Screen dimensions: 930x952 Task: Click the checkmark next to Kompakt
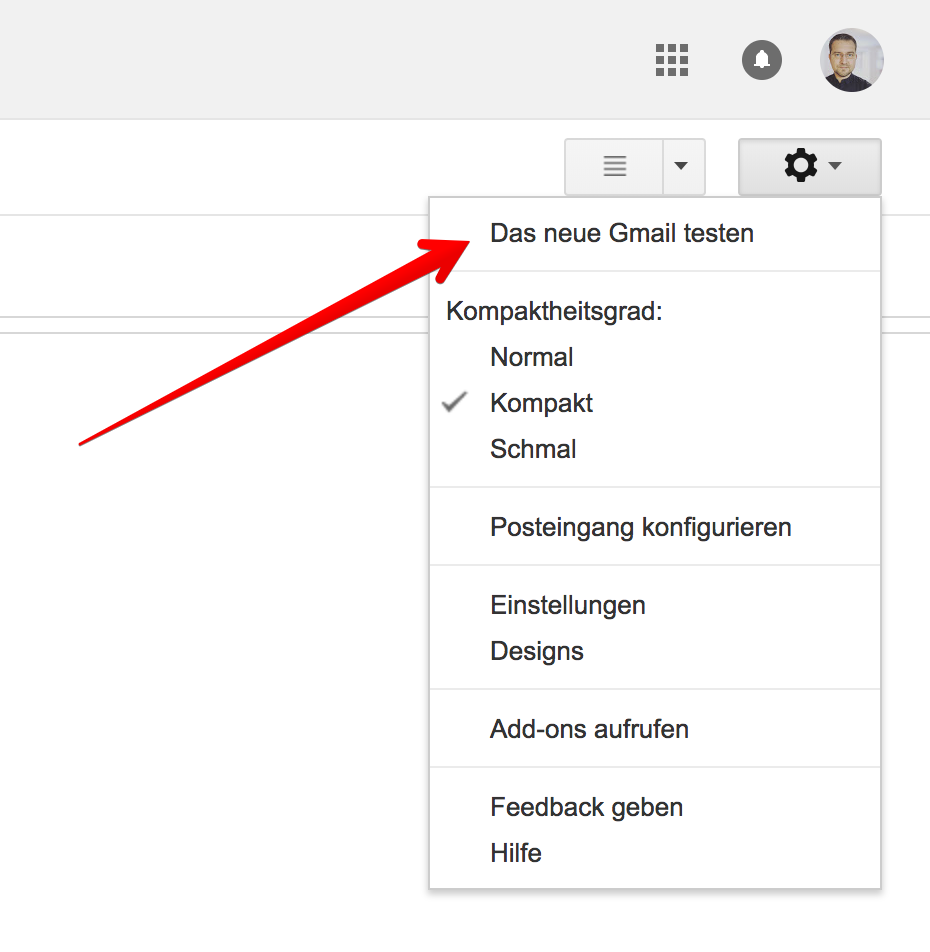455,403
